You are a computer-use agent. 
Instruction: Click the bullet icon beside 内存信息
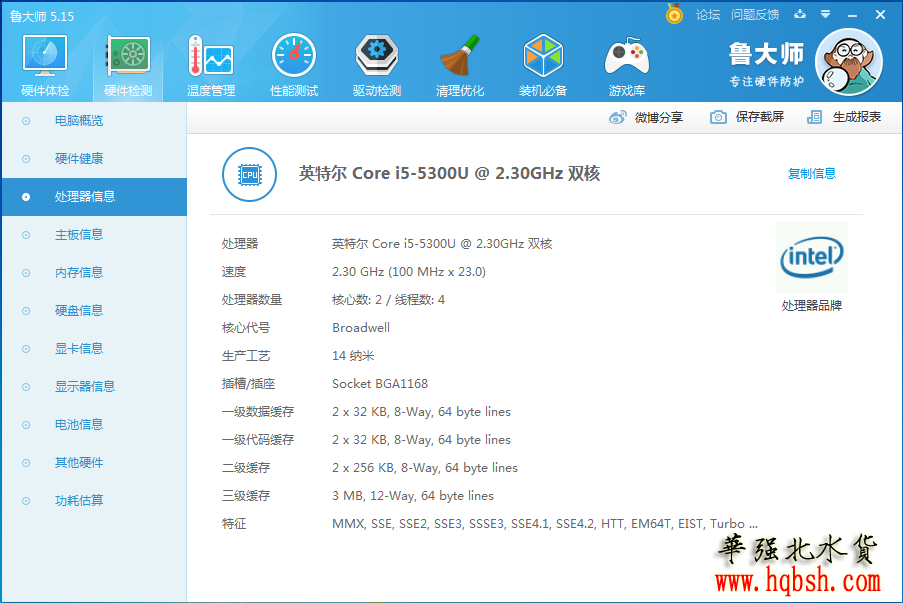pyautogui.click(x=26, y=273)
